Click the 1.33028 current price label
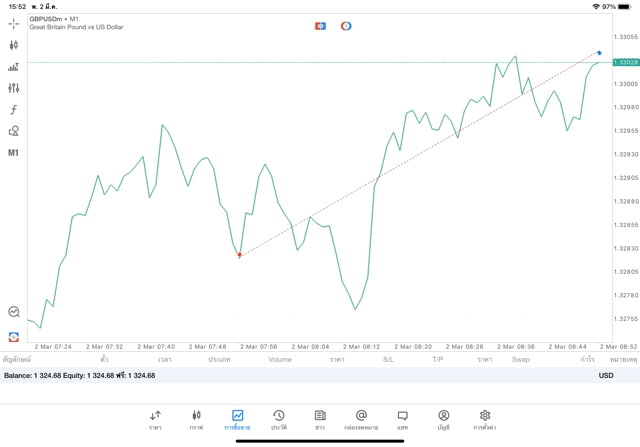 (627, 62)
